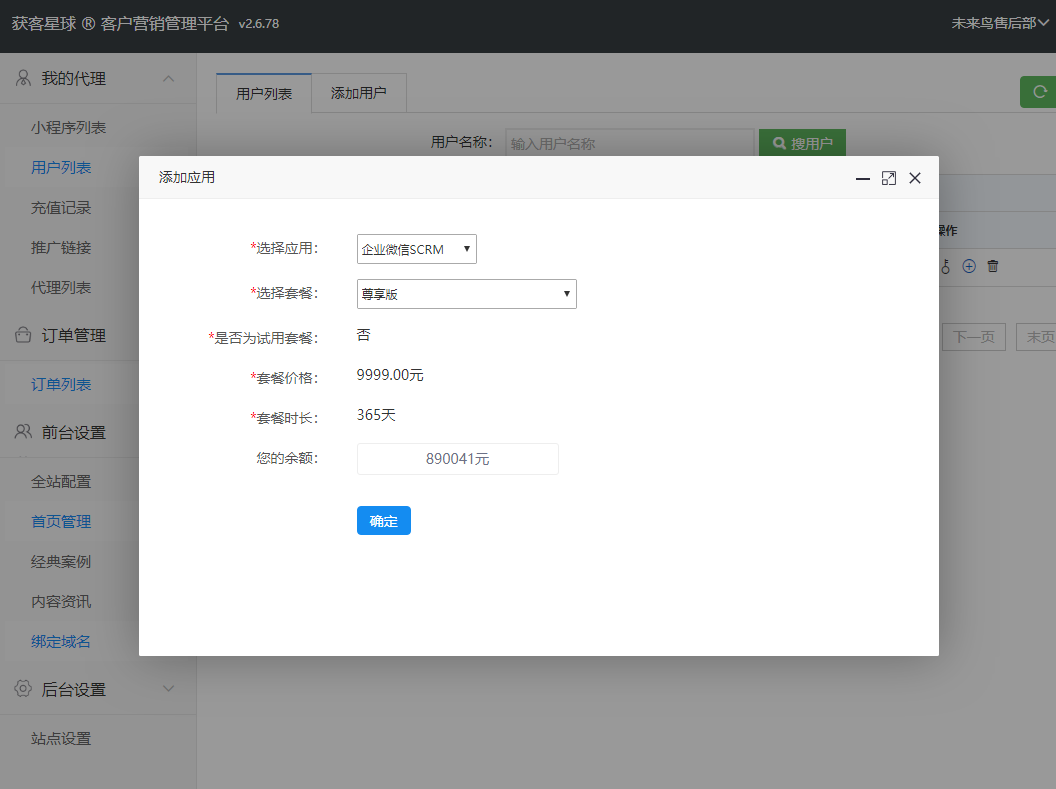Click the circled plus add-application icon
The width and height of the screenshot is (1056, 789).
click(x=968, y=266)
